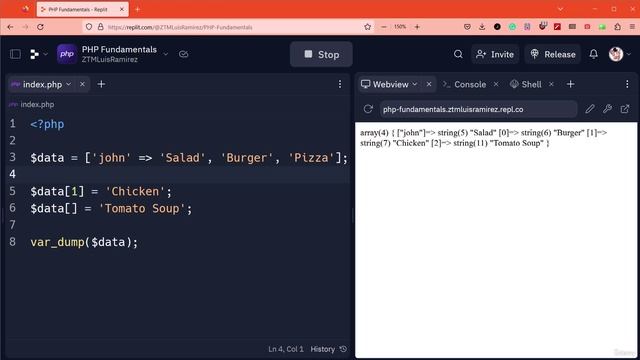Open file History in status bar
The height and width of the screenshot is (360, 640).
(329, 349)
